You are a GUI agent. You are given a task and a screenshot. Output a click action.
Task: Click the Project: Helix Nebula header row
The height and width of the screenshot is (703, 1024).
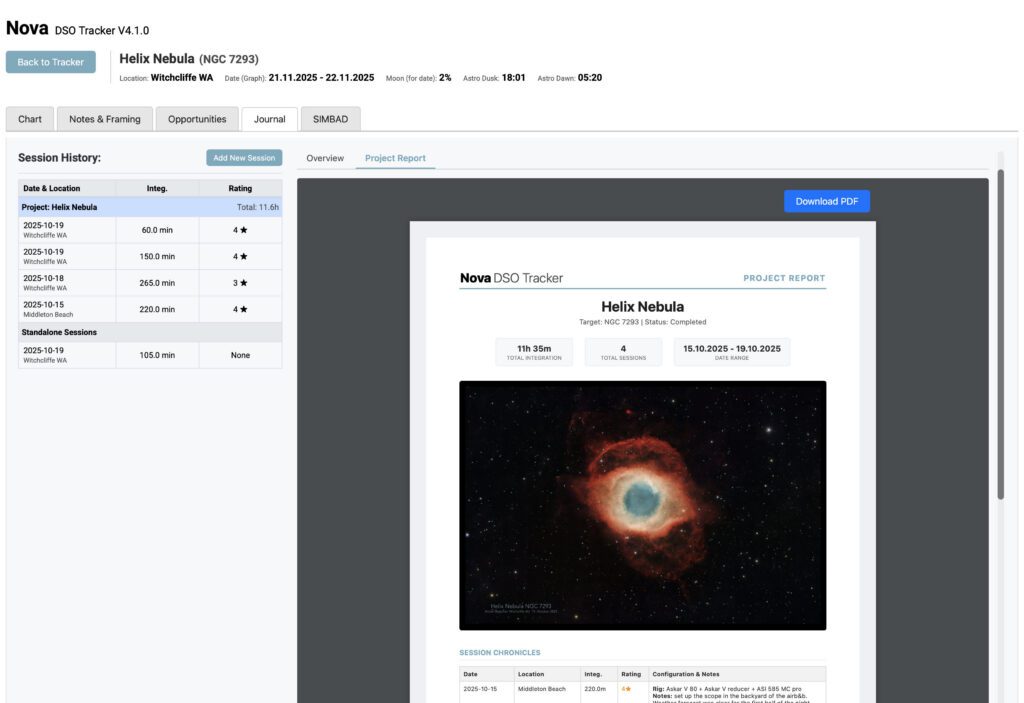(100, 206)
